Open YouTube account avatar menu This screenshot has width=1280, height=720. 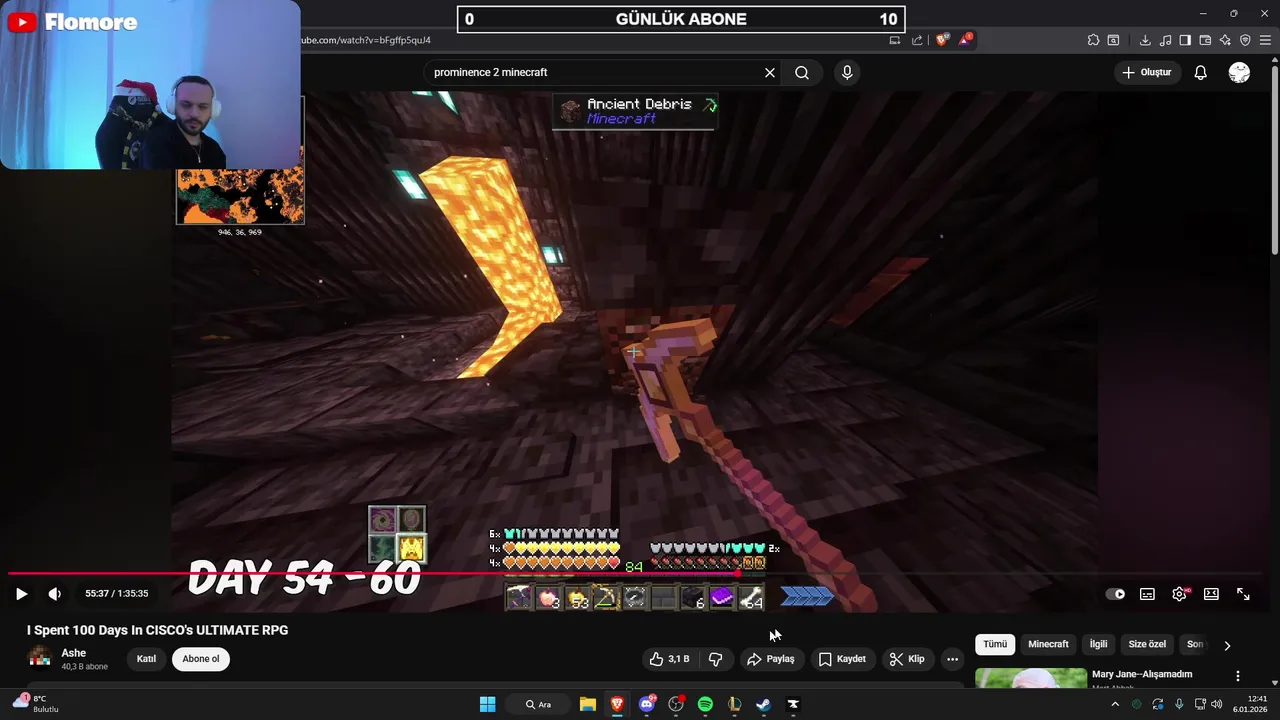tap(1239, 73)
